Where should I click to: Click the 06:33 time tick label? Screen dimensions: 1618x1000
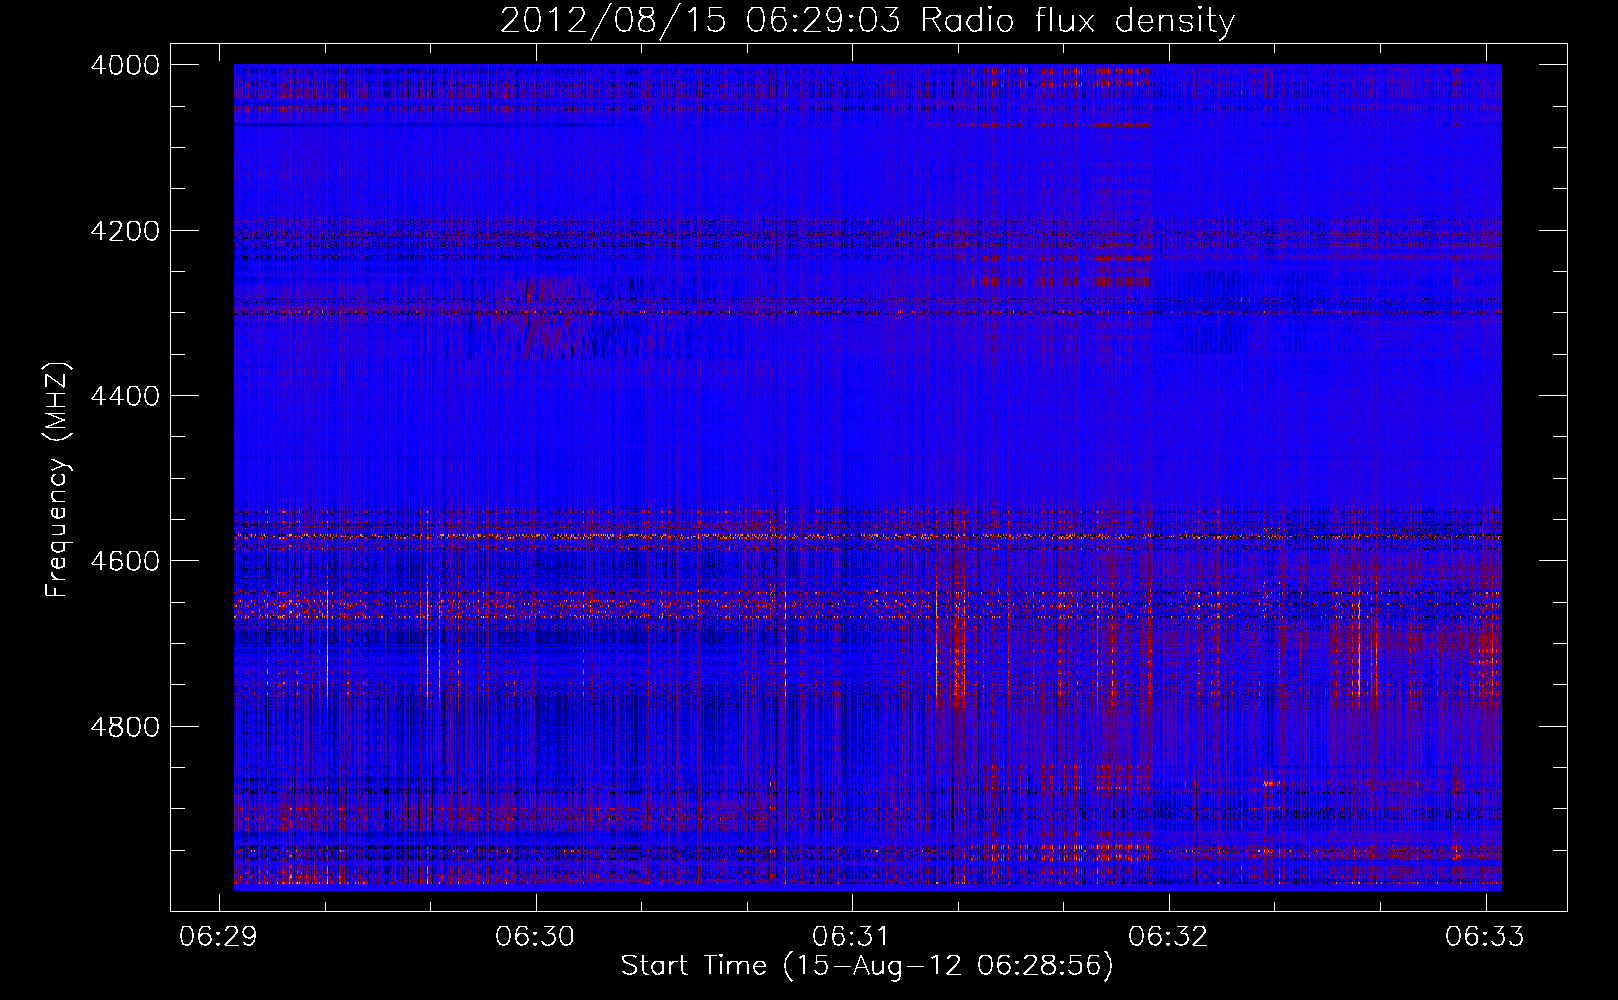[1485, 936]
